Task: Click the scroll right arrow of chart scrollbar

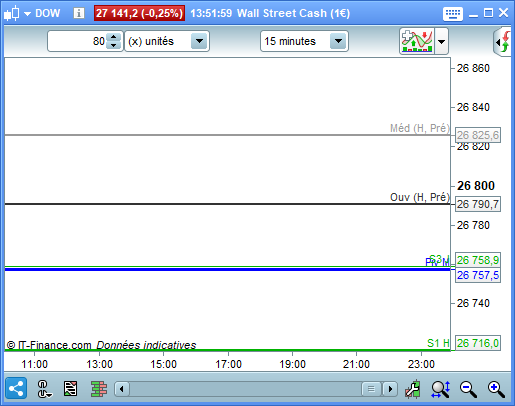Action: 390,389
